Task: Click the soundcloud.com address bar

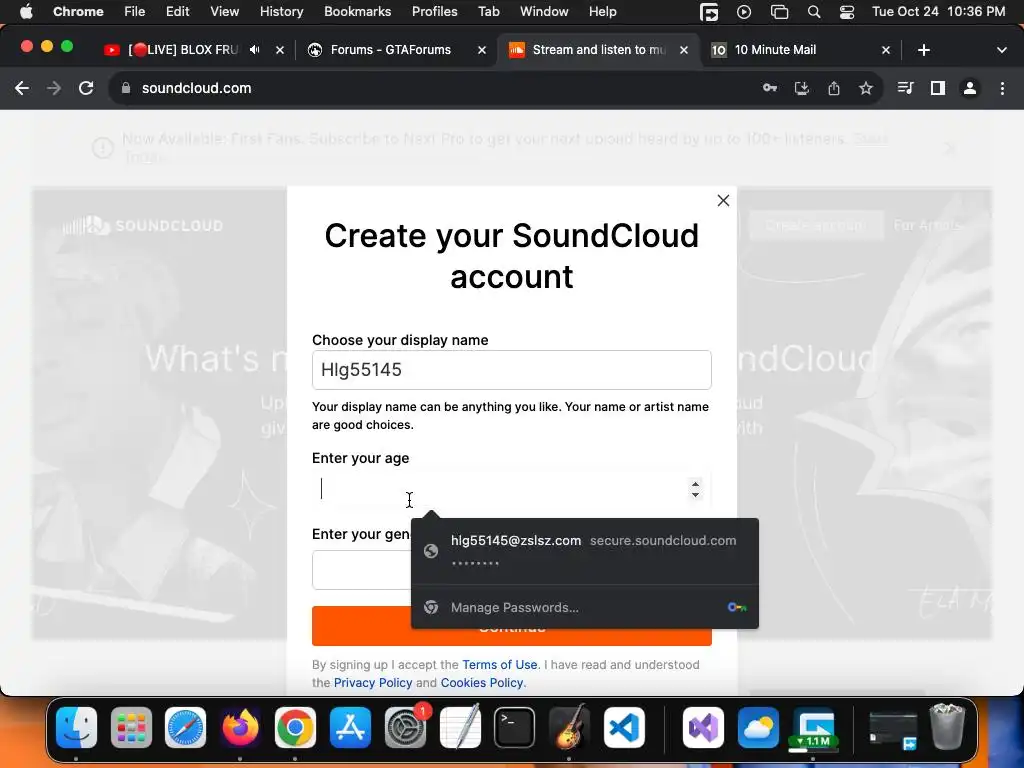Action: point(196,88)
